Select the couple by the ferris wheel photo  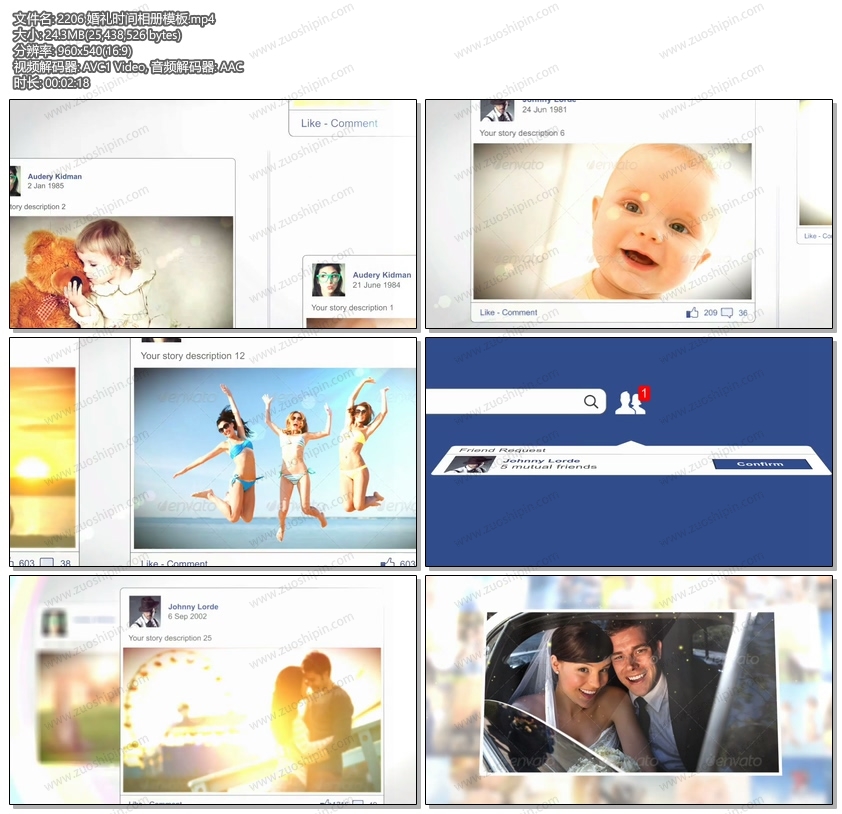(252, 720)
